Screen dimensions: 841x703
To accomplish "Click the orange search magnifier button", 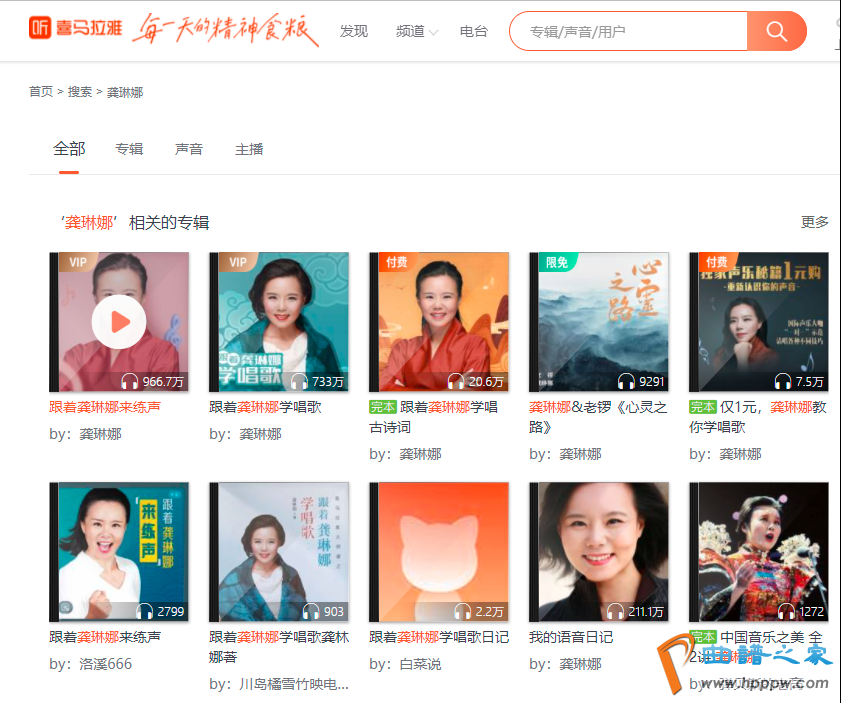I will [x=776, y=31].
